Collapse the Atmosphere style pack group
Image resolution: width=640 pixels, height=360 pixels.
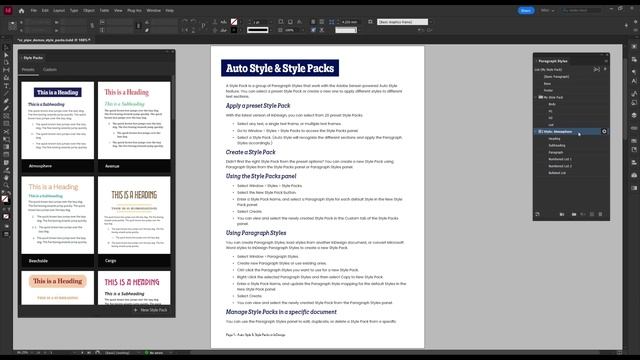point(536,131)
